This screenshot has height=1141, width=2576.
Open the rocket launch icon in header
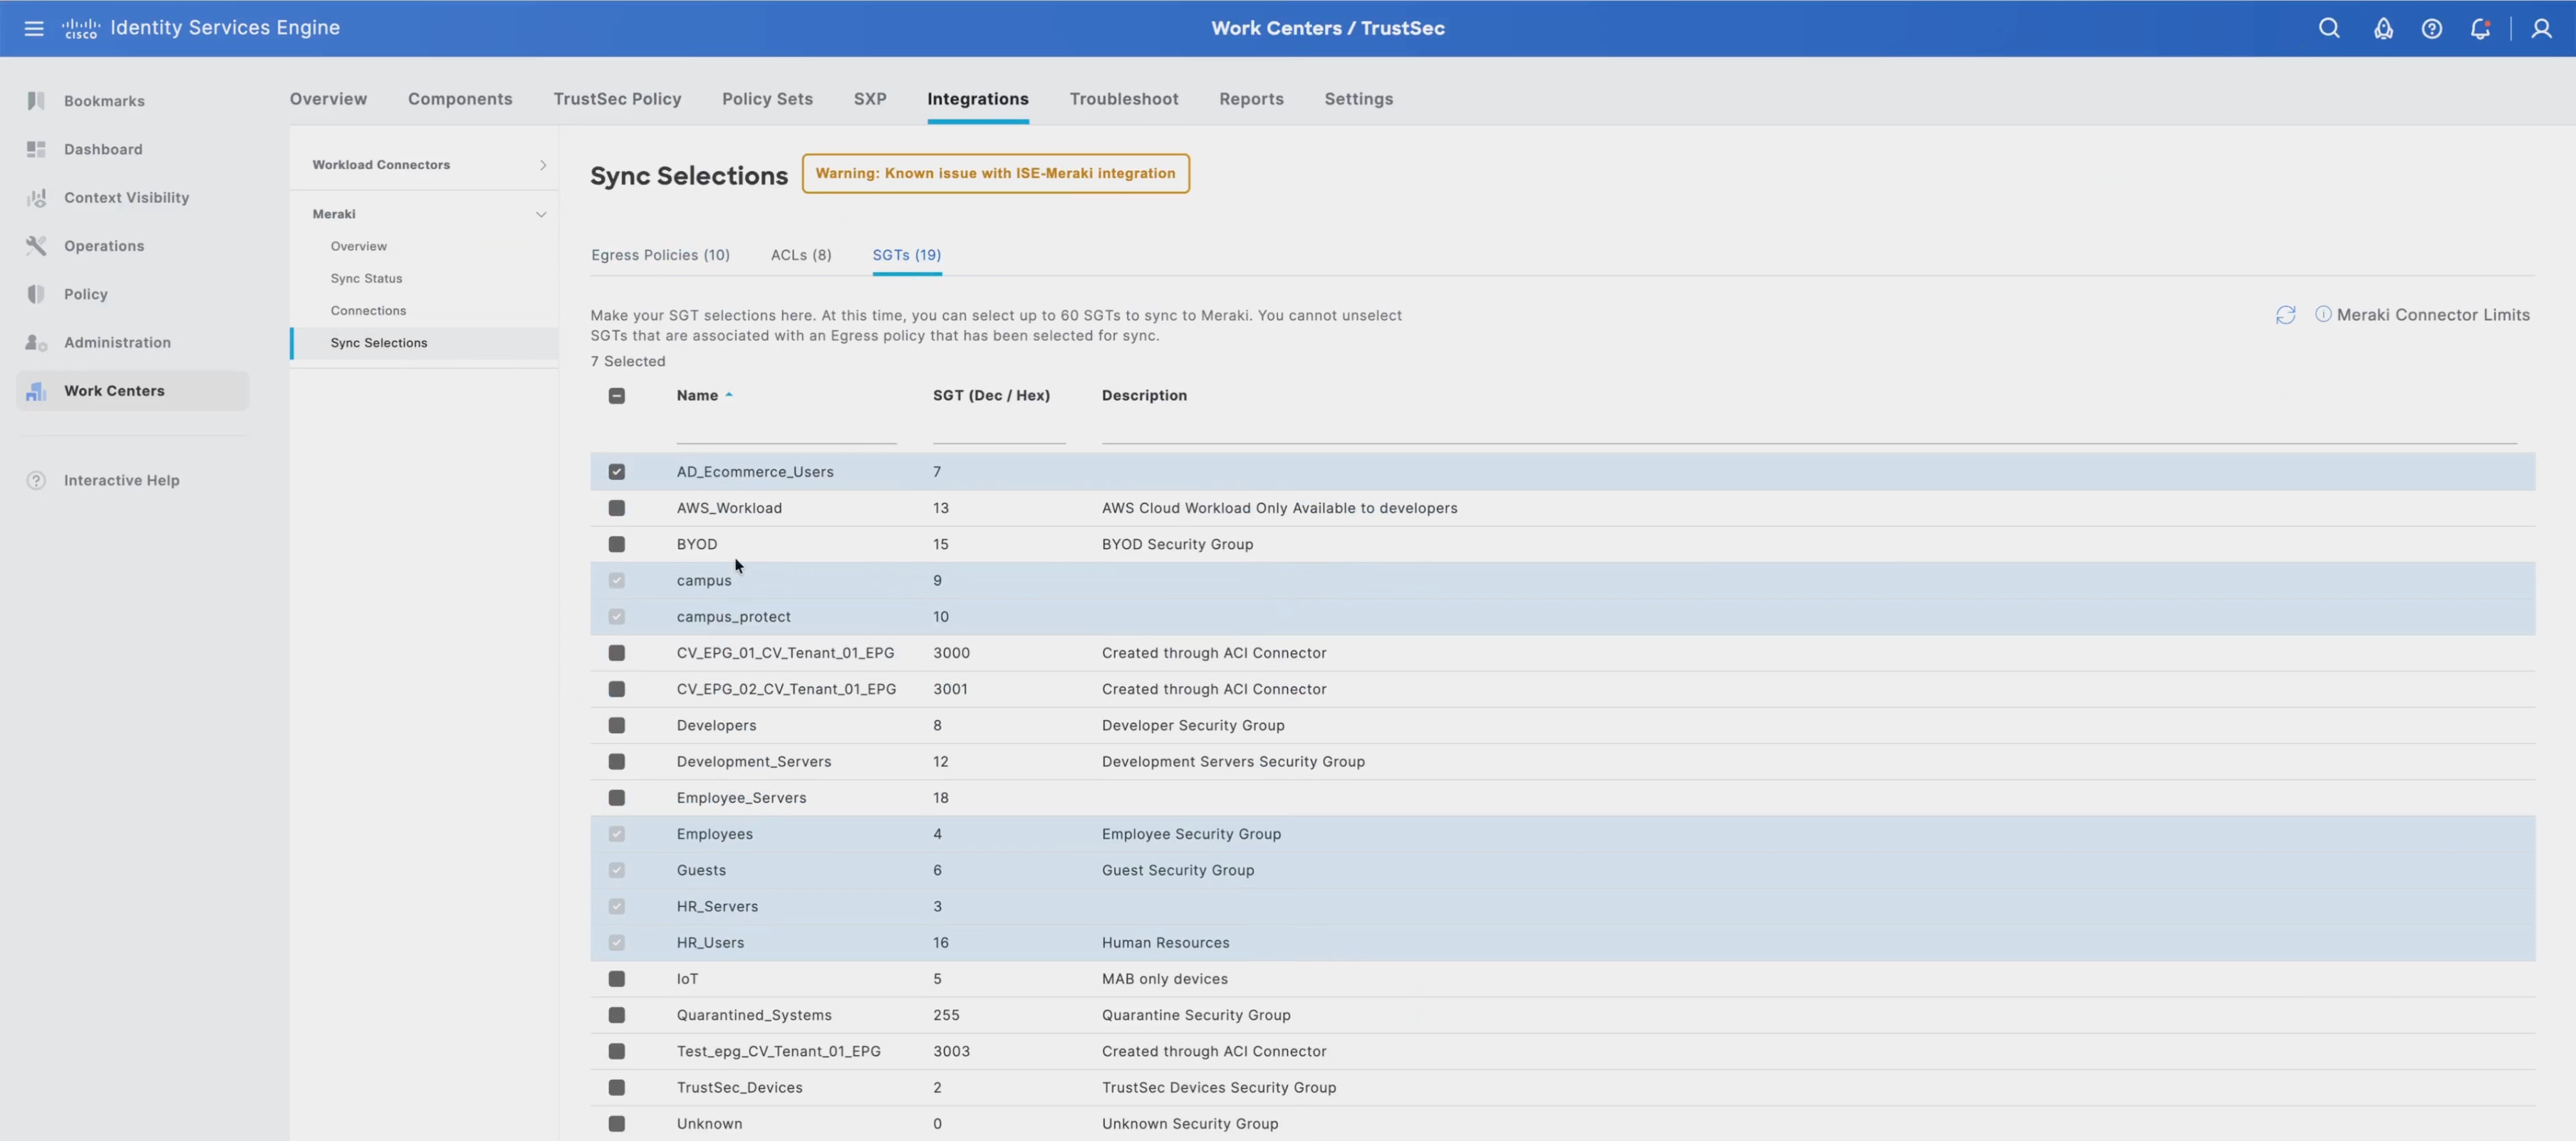pyautogui.click(x=2383, y=29)
